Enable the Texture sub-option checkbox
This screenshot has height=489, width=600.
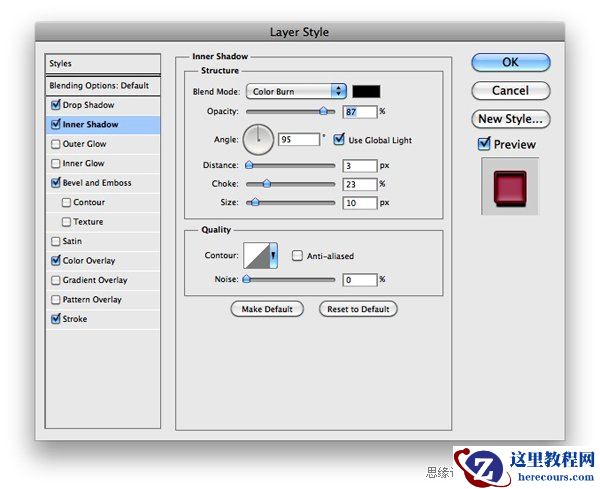point(66,222)
